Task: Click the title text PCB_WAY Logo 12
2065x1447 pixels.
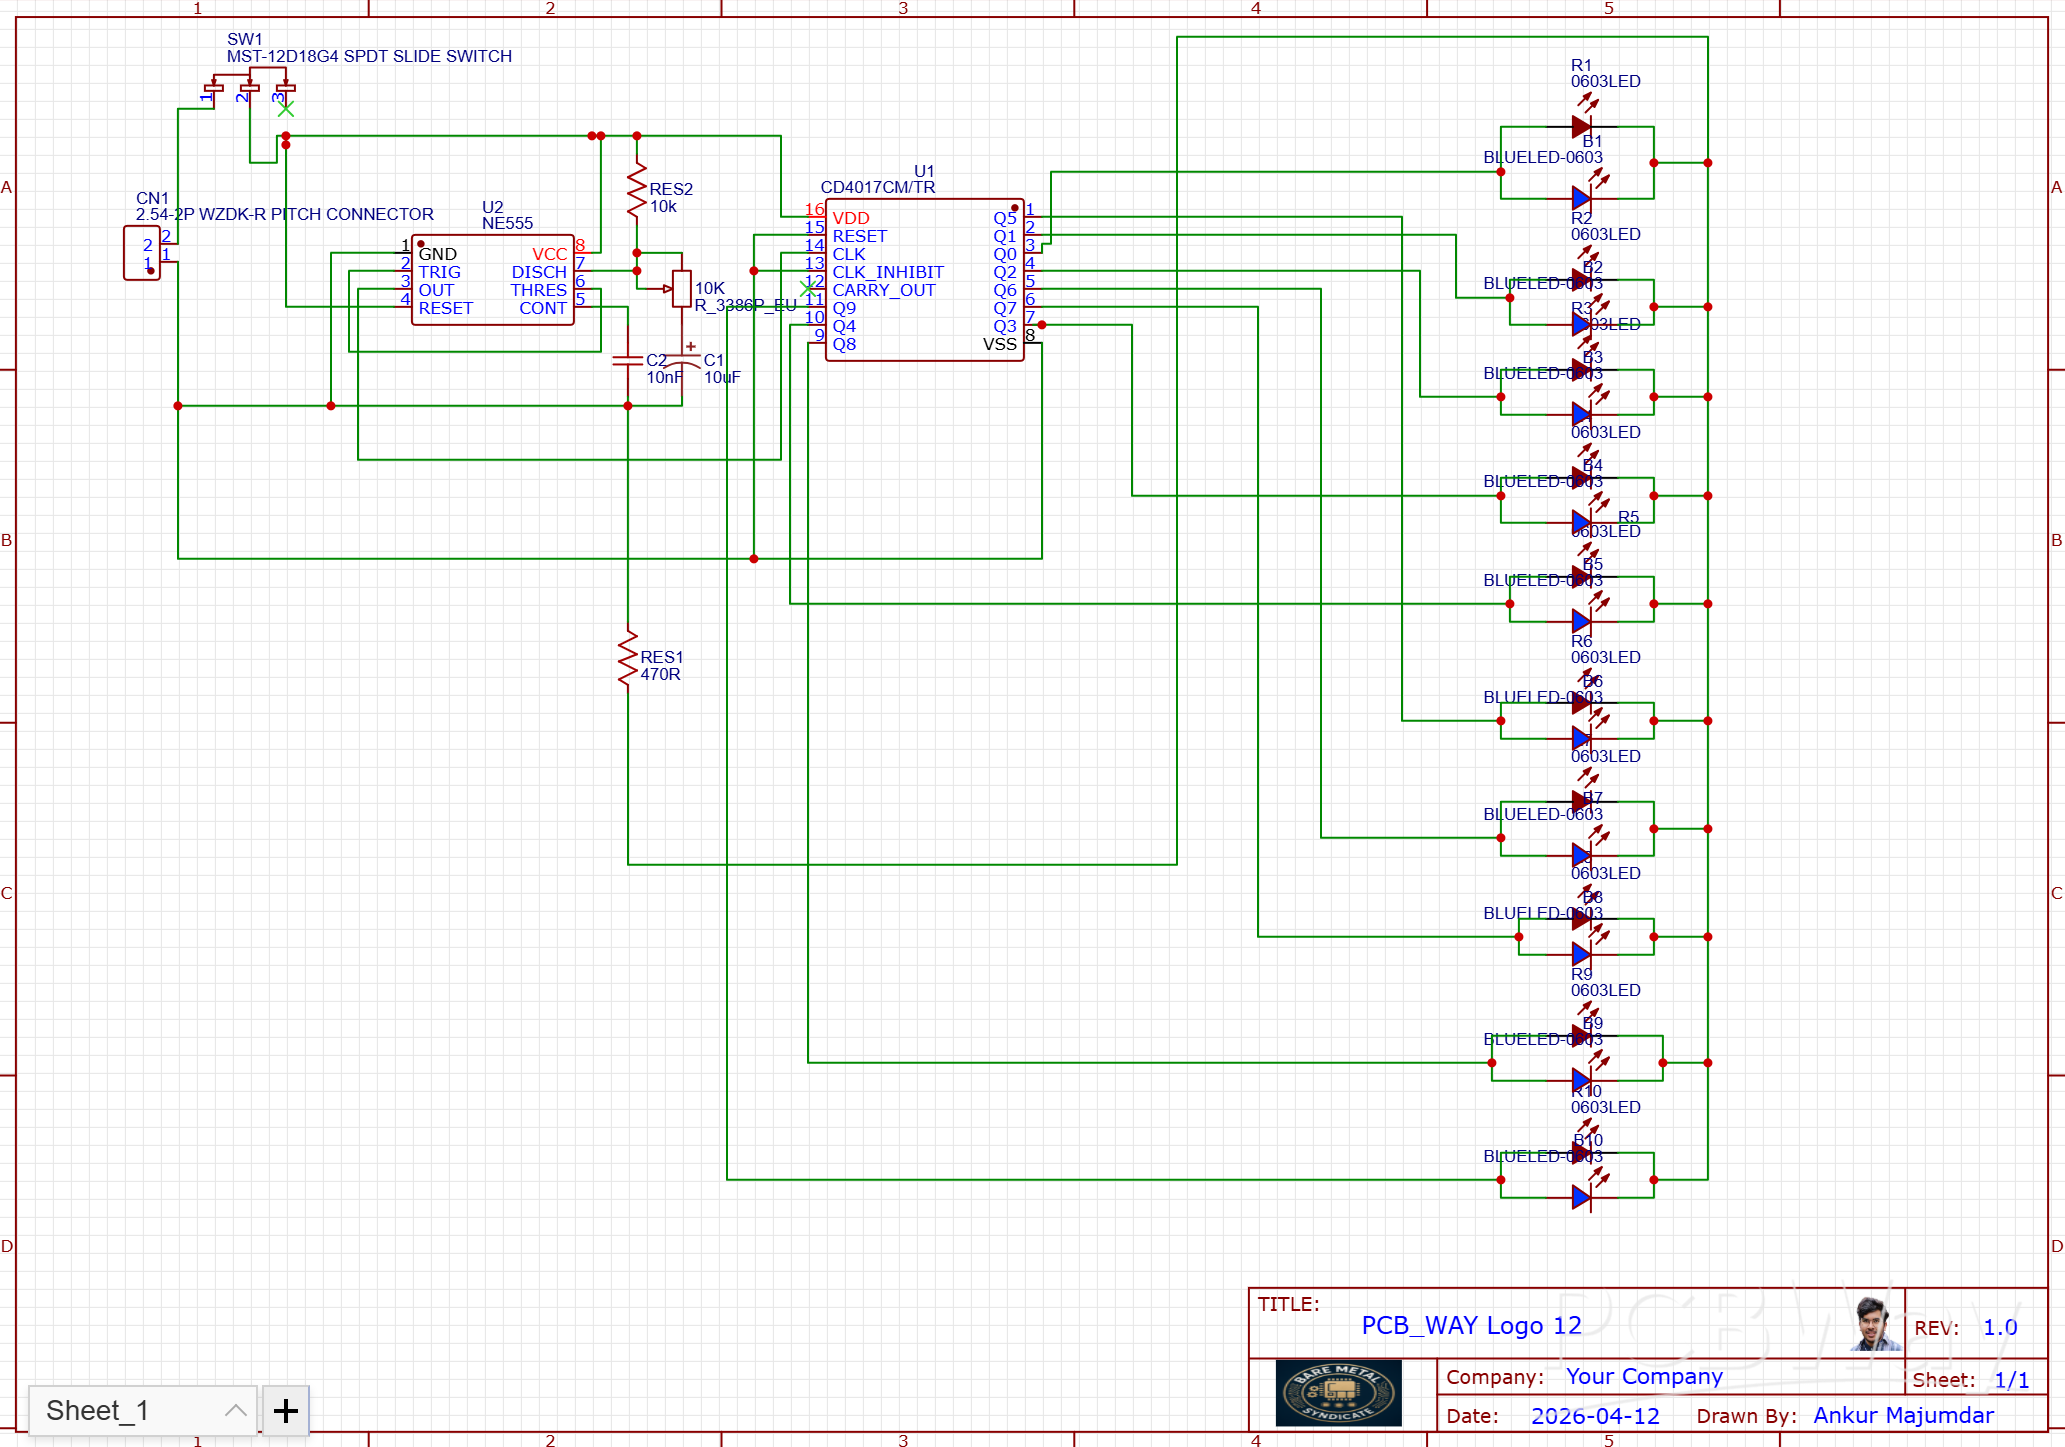Action: point(1471,1325)
